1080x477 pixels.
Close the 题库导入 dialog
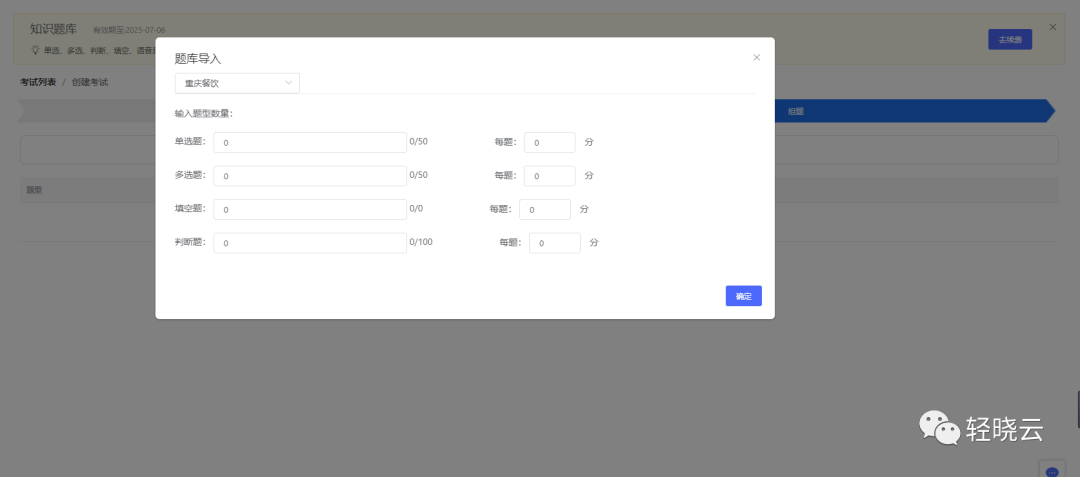pos(756,58)
